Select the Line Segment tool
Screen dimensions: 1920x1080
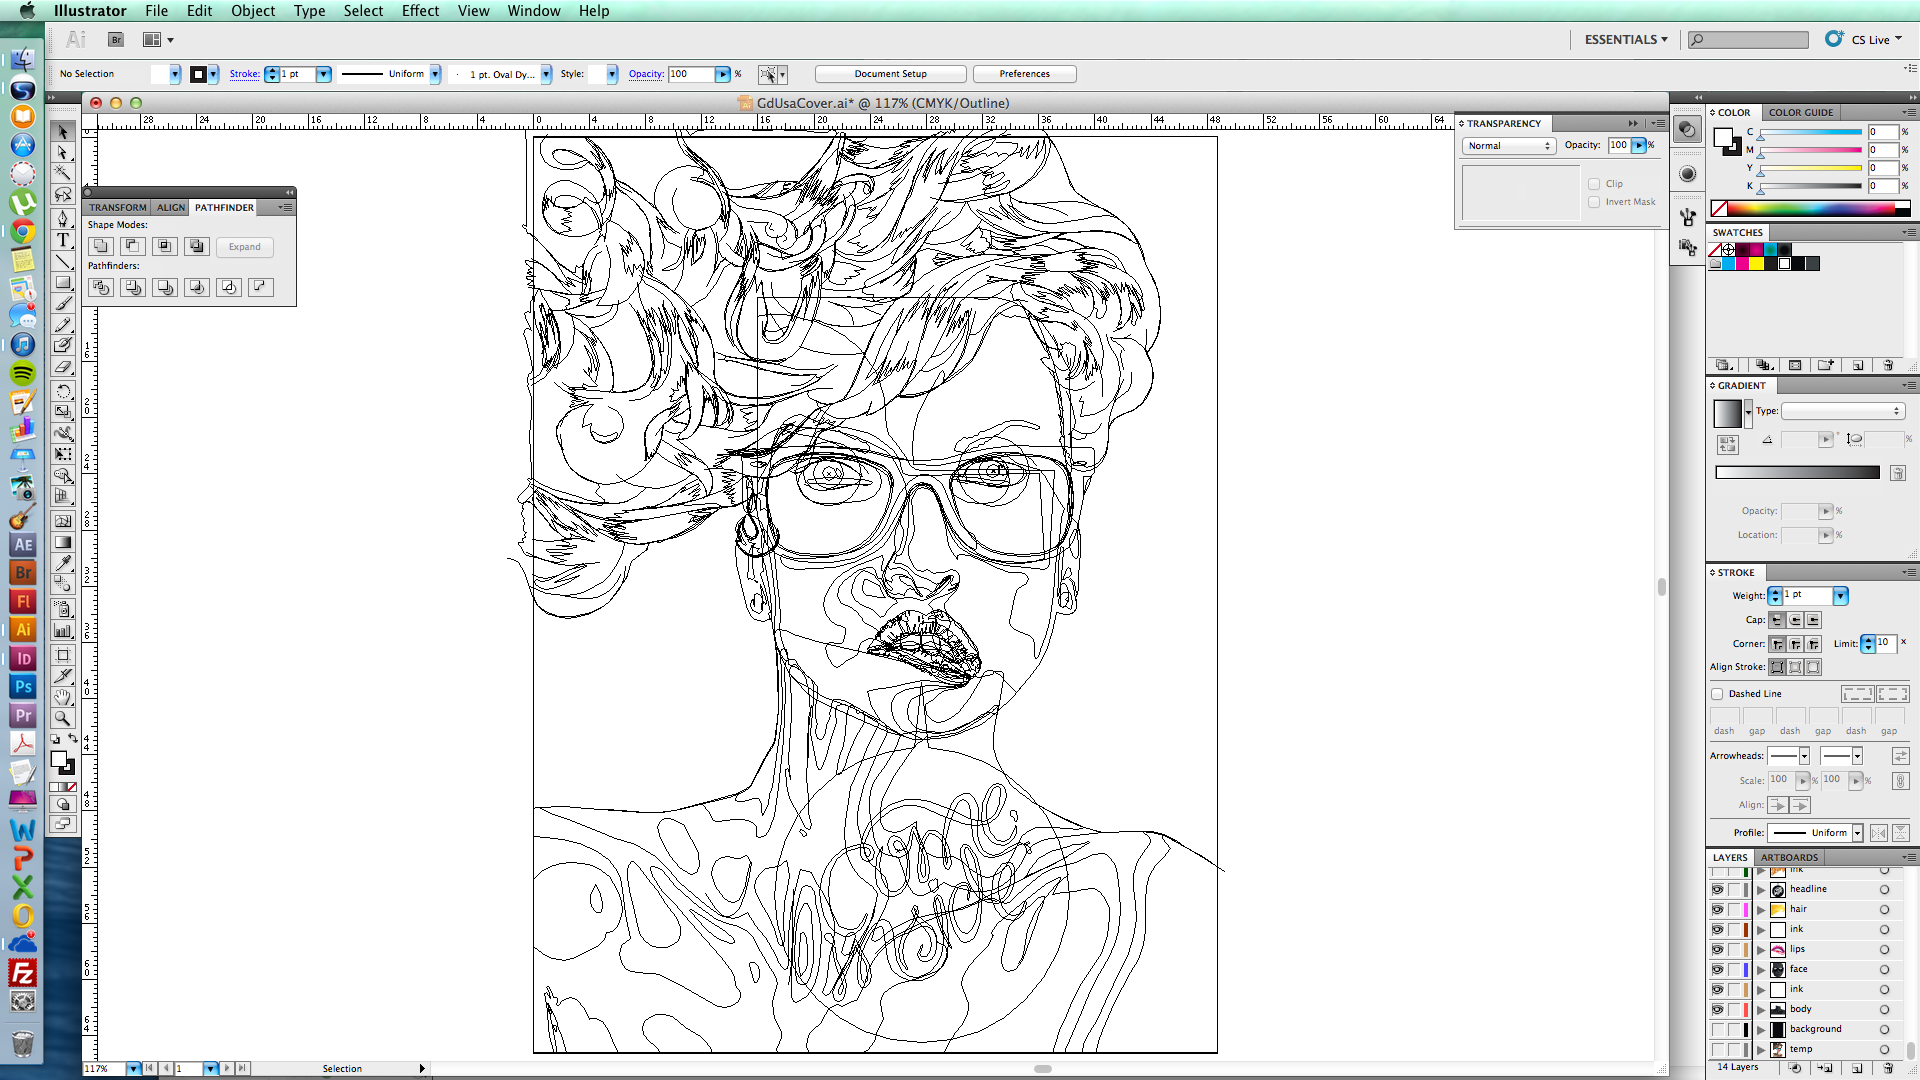pyautogui.click(x=63, y=261)
